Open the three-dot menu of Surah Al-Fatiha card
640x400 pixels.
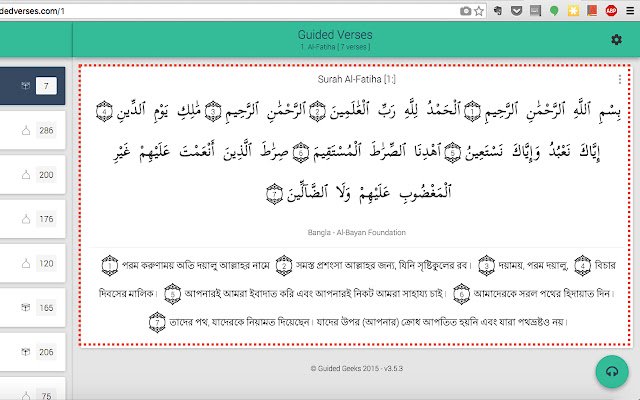[x=620, y=79]
